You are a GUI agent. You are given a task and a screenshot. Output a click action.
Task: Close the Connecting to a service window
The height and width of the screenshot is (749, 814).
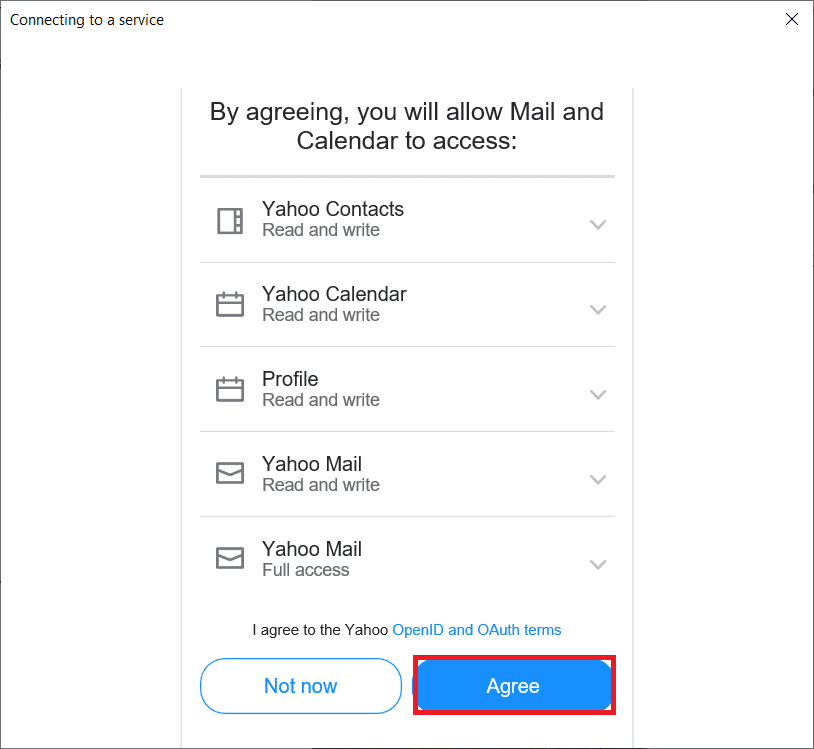tap(792, 19)
